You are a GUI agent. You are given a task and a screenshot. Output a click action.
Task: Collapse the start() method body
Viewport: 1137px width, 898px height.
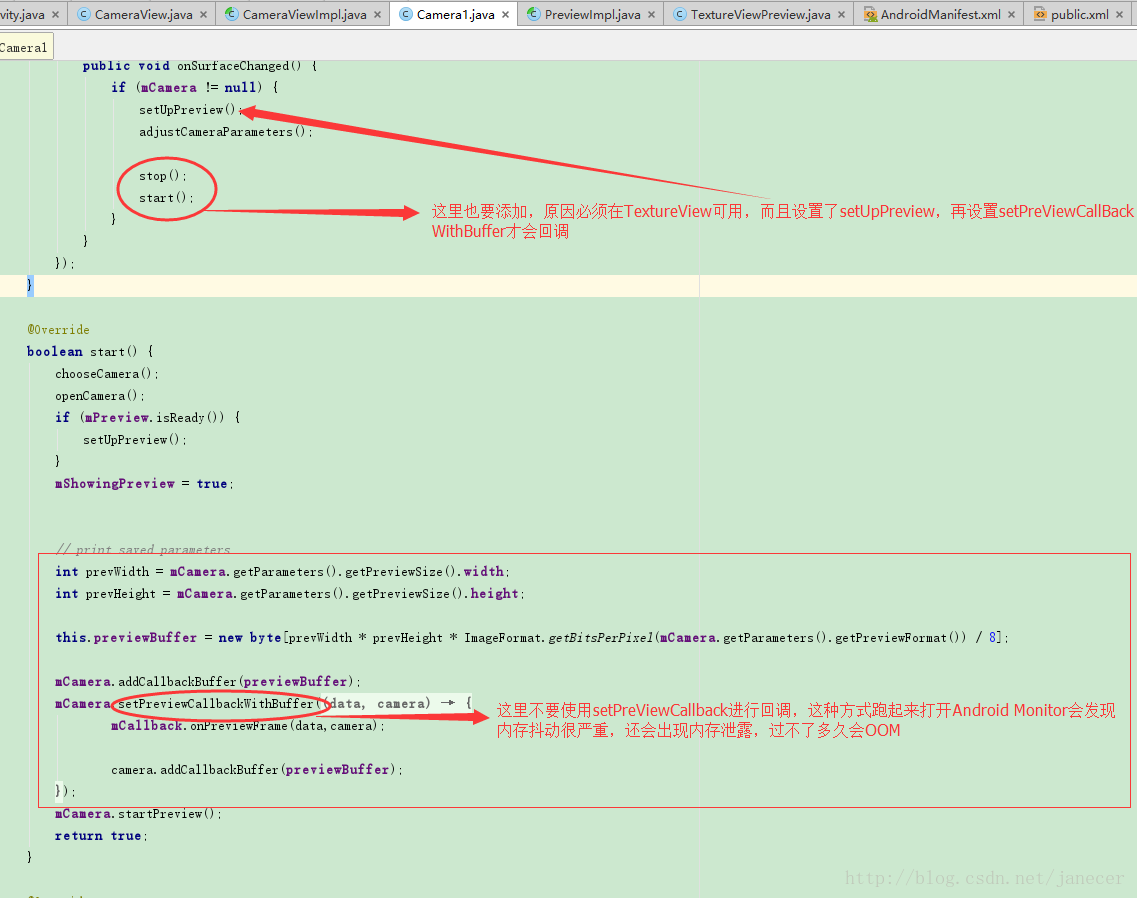coord(12,351)
